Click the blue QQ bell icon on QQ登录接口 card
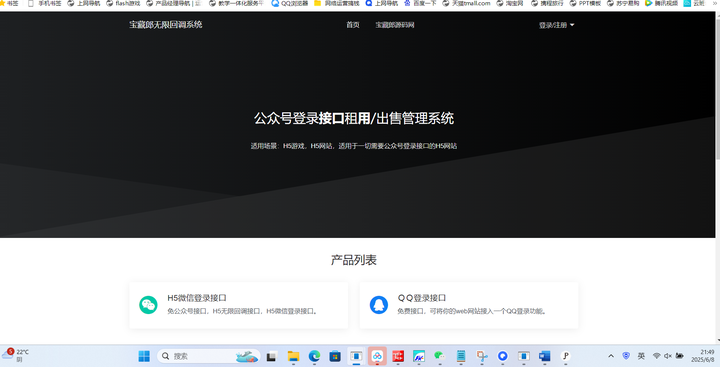720x367 pixels. [379, 305]
